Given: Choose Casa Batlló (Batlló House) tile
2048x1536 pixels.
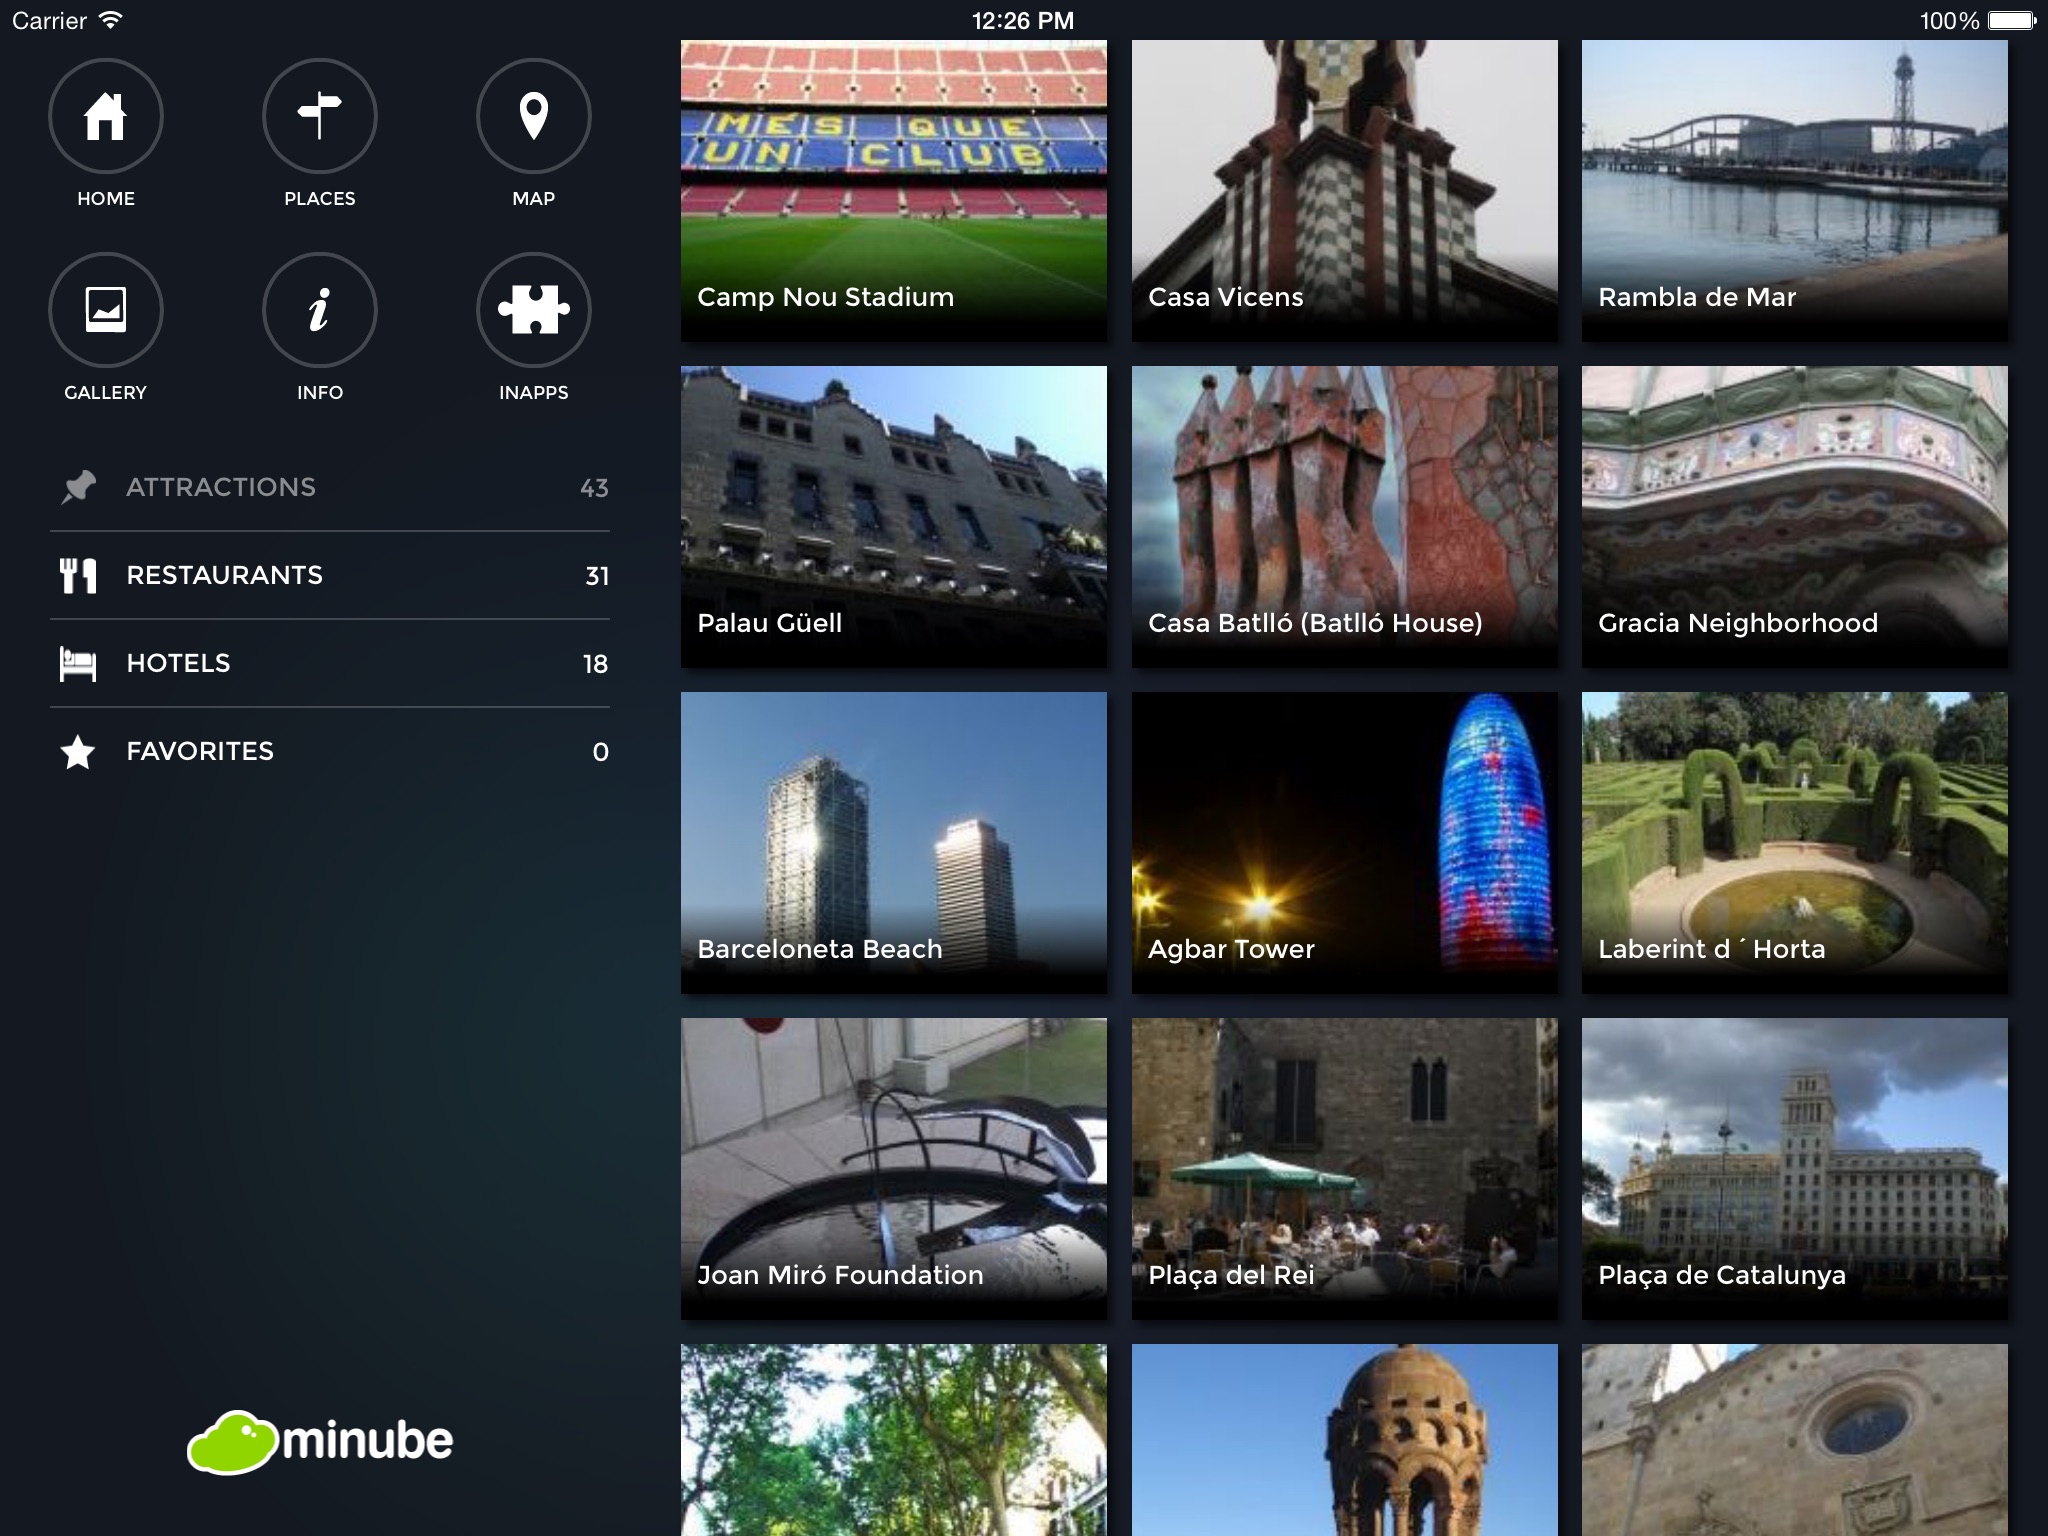Looking at the screenshot, I should [x=1344, y=516].
